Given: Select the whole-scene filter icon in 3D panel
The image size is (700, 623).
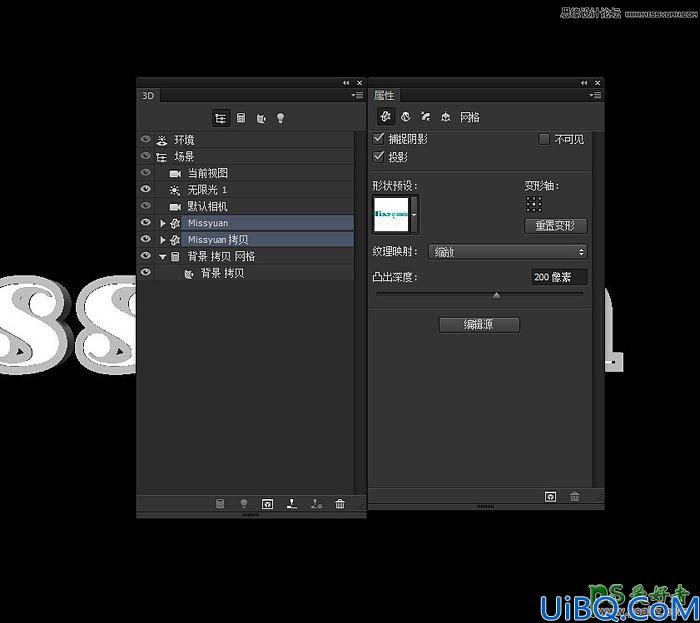Looking at the screenshot, I should tap(221, 118).
